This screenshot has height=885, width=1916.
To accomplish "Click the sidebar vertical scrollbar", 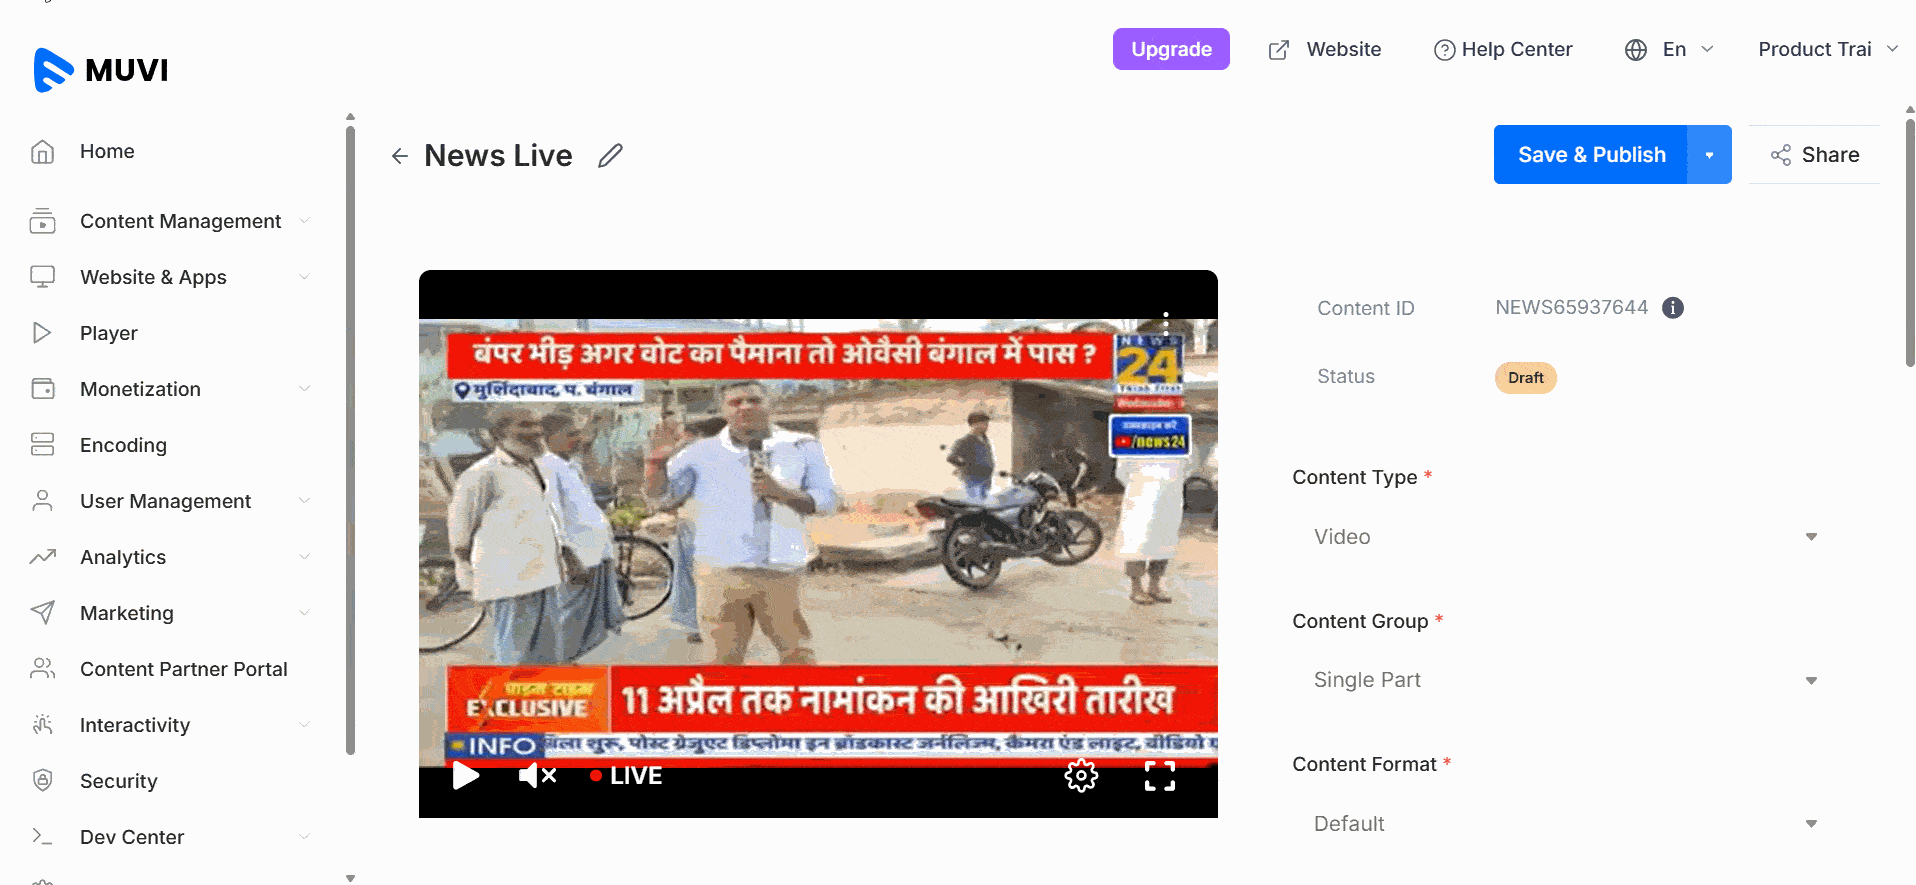I will [x=350, y=440].
